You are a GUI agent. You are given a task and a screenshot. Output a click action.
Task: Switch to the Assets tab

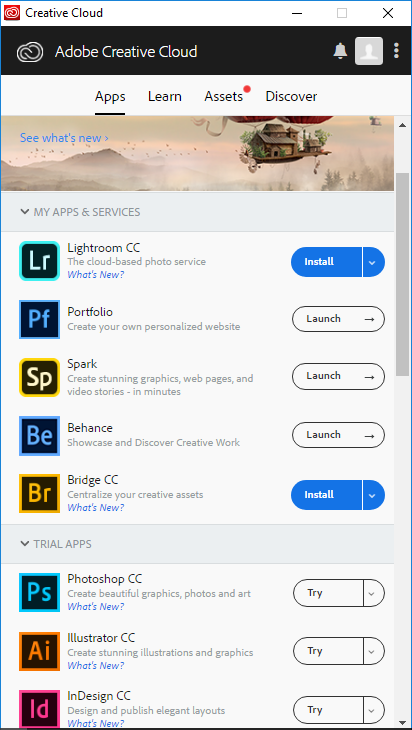(223, 96)
